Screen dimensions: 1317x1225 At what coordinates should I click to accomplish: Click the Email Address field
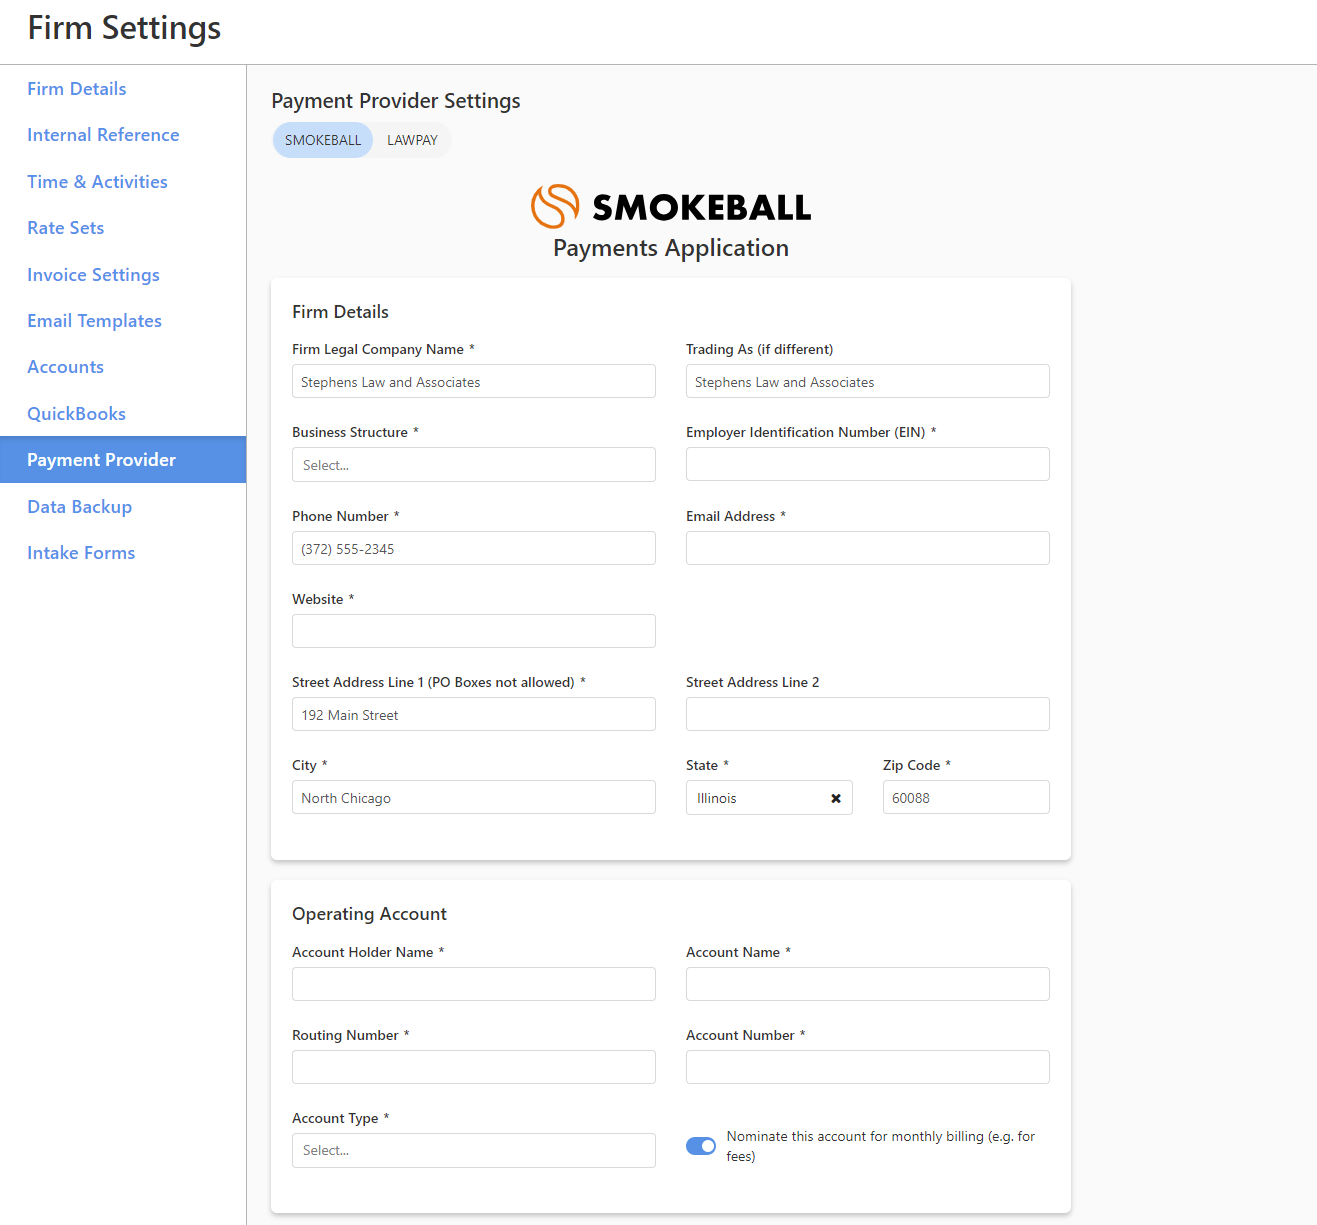tap(868, 548)
